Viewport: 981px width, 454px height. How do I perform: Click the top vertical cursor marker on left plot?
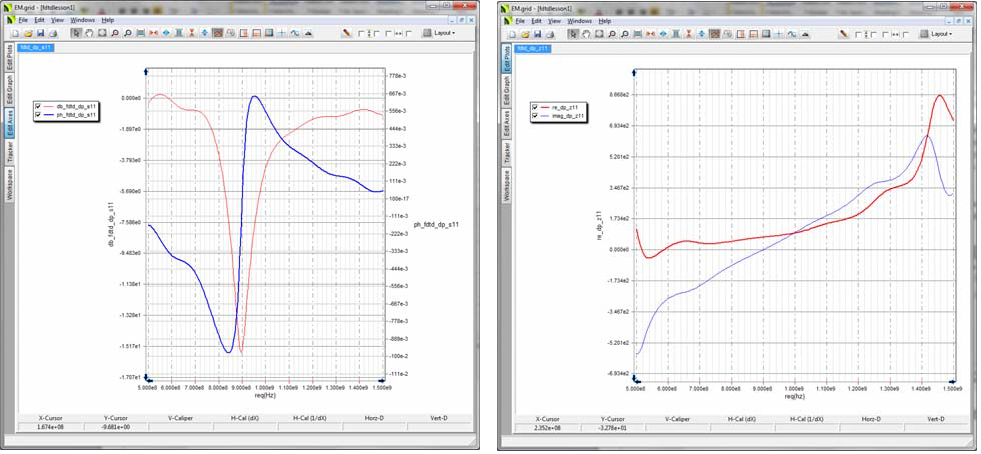[x=147, y=71]
